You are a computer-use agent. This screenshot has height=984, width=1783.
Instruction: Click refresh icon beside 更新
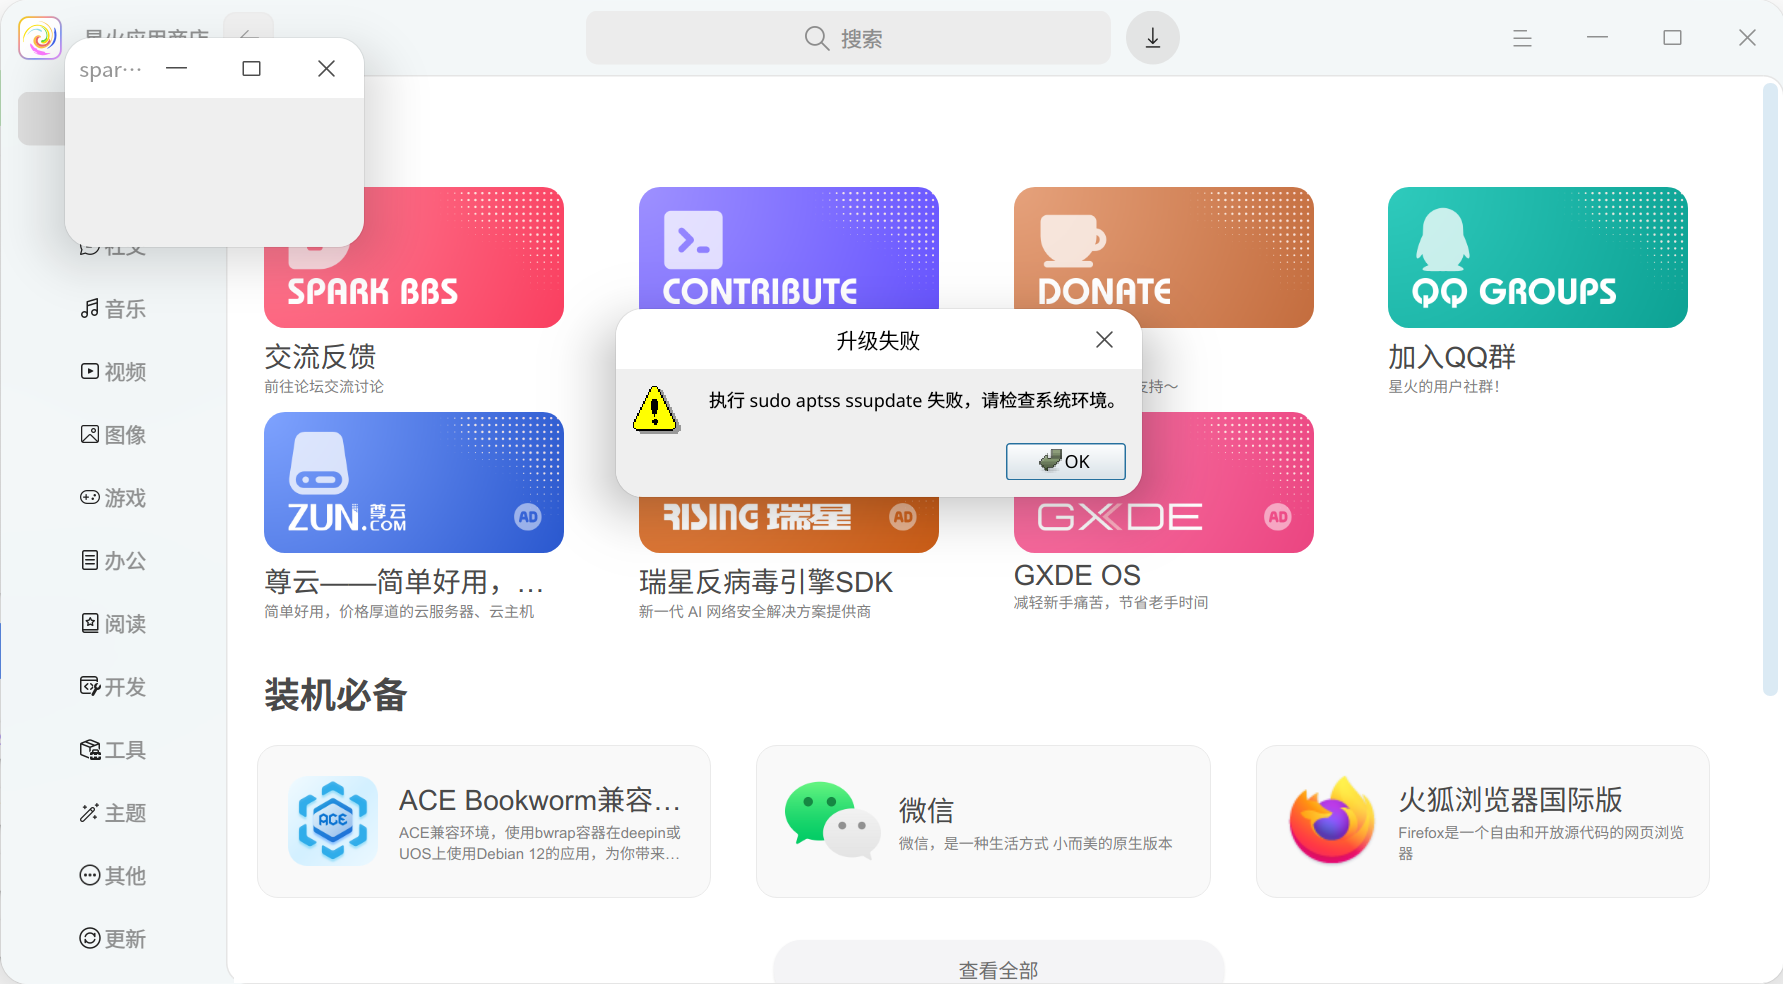tap(90, 938)
